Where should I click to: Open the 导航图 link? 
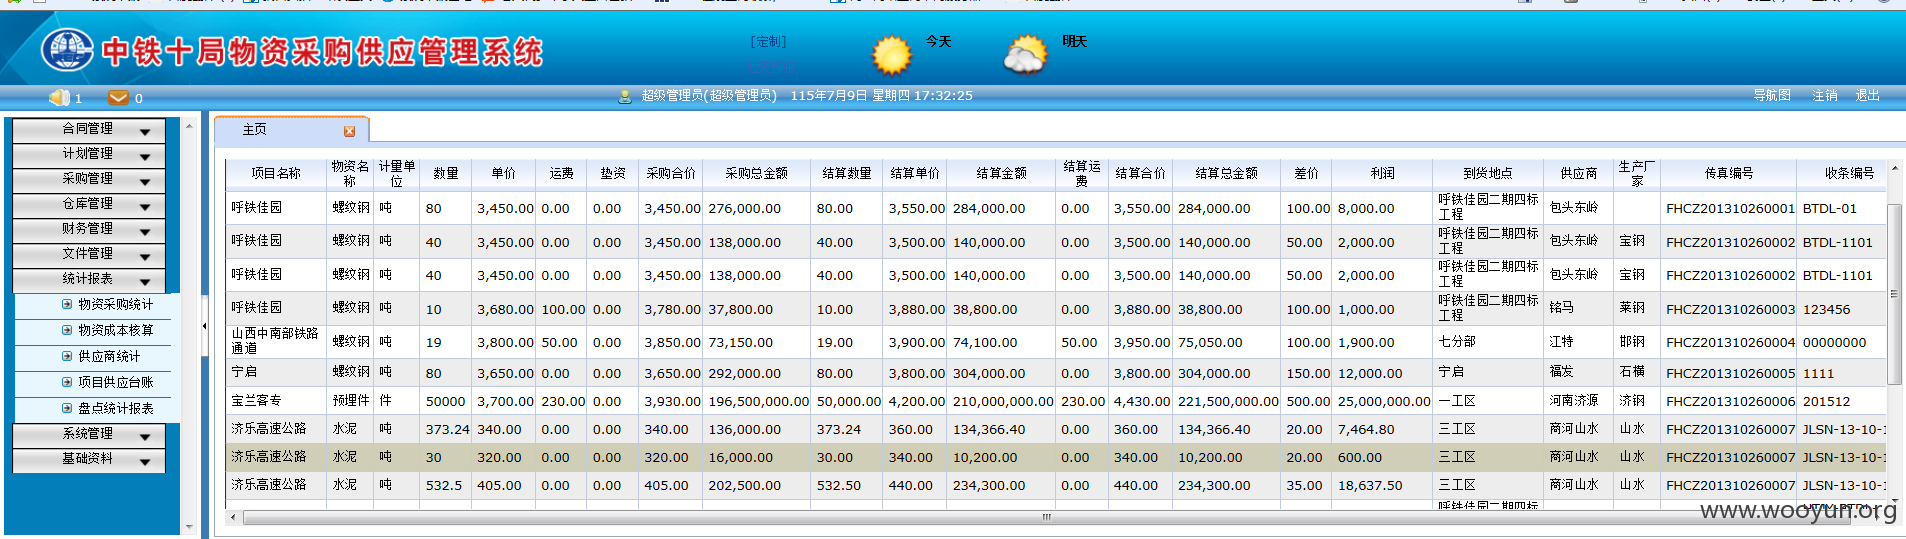click(x=1771, y=96)
